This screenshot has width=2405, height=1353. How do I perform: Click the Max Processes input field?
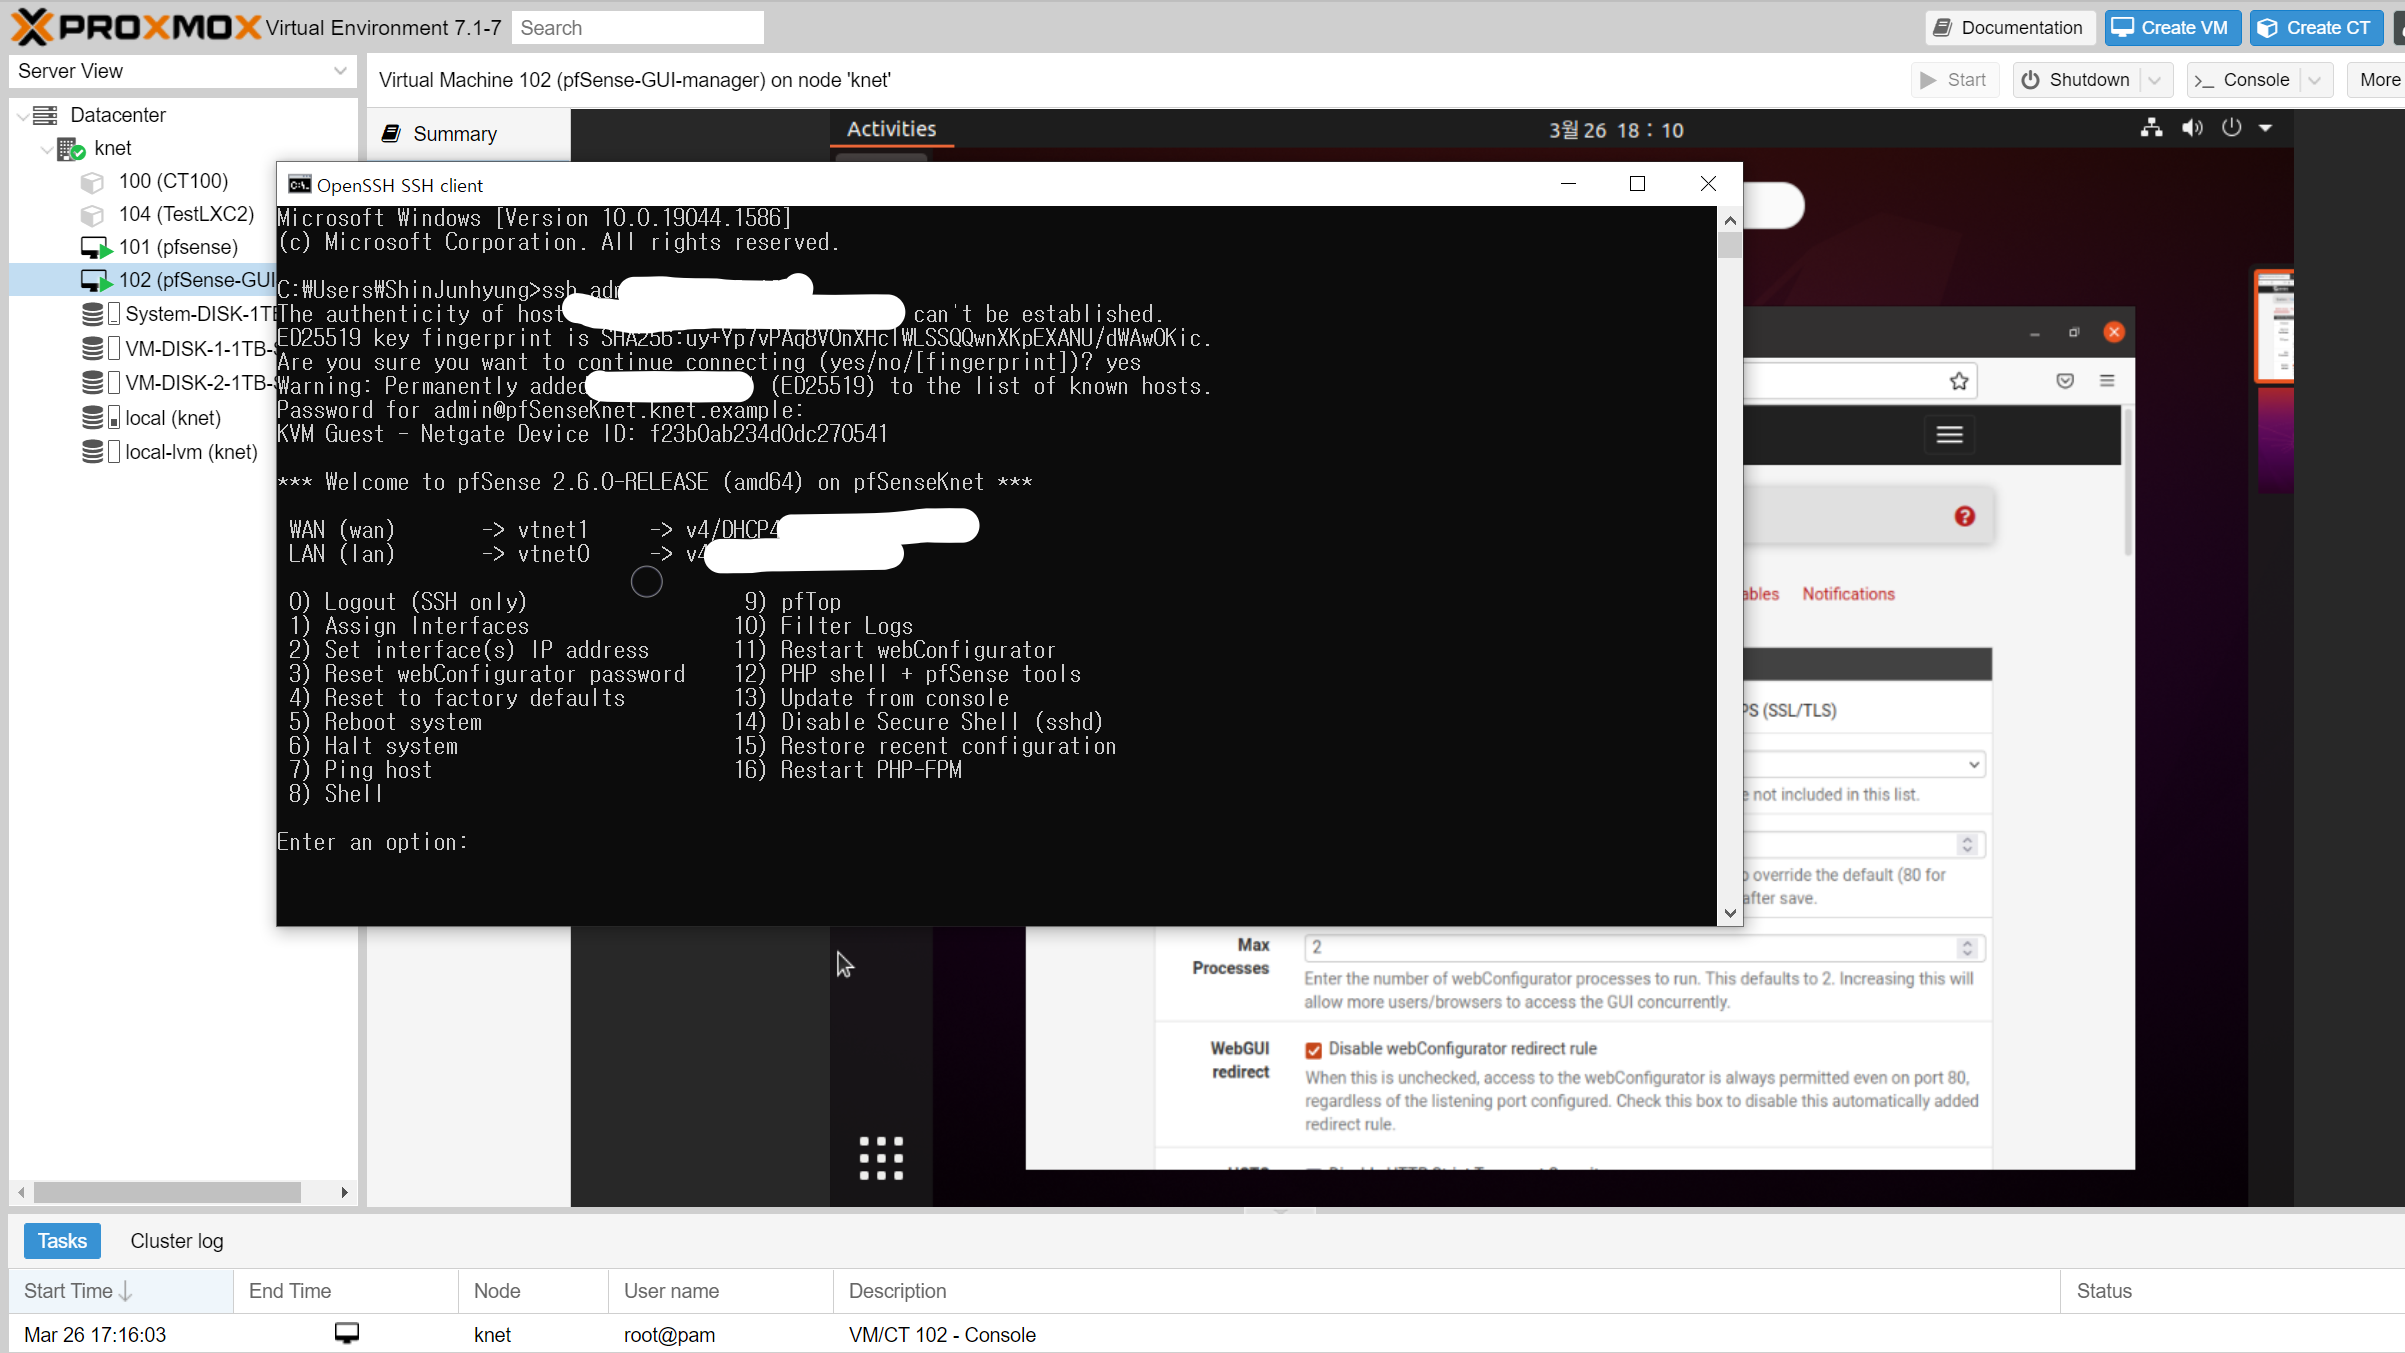click(1644, 947)
